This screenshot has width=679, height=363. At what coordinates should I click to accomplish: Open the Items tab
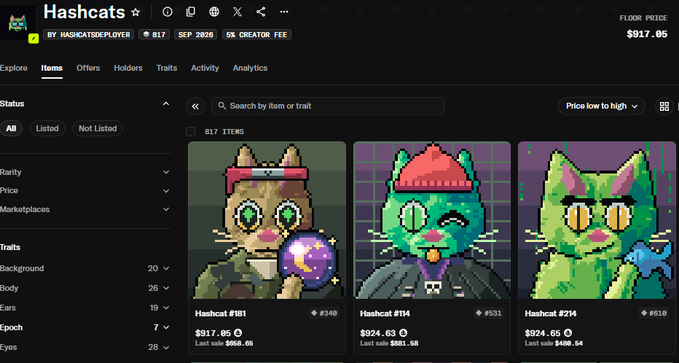pos(52,68)
